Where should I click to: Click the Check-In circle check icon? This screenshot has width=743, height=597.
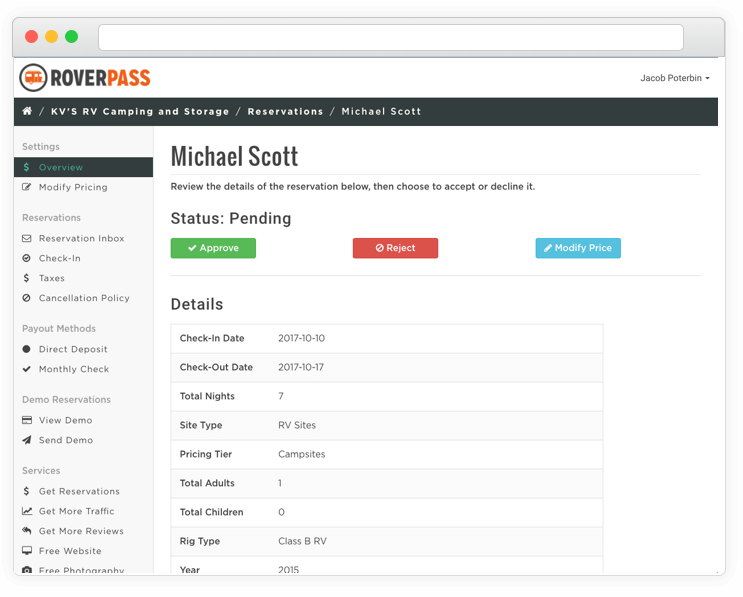[x=27, y=259]
